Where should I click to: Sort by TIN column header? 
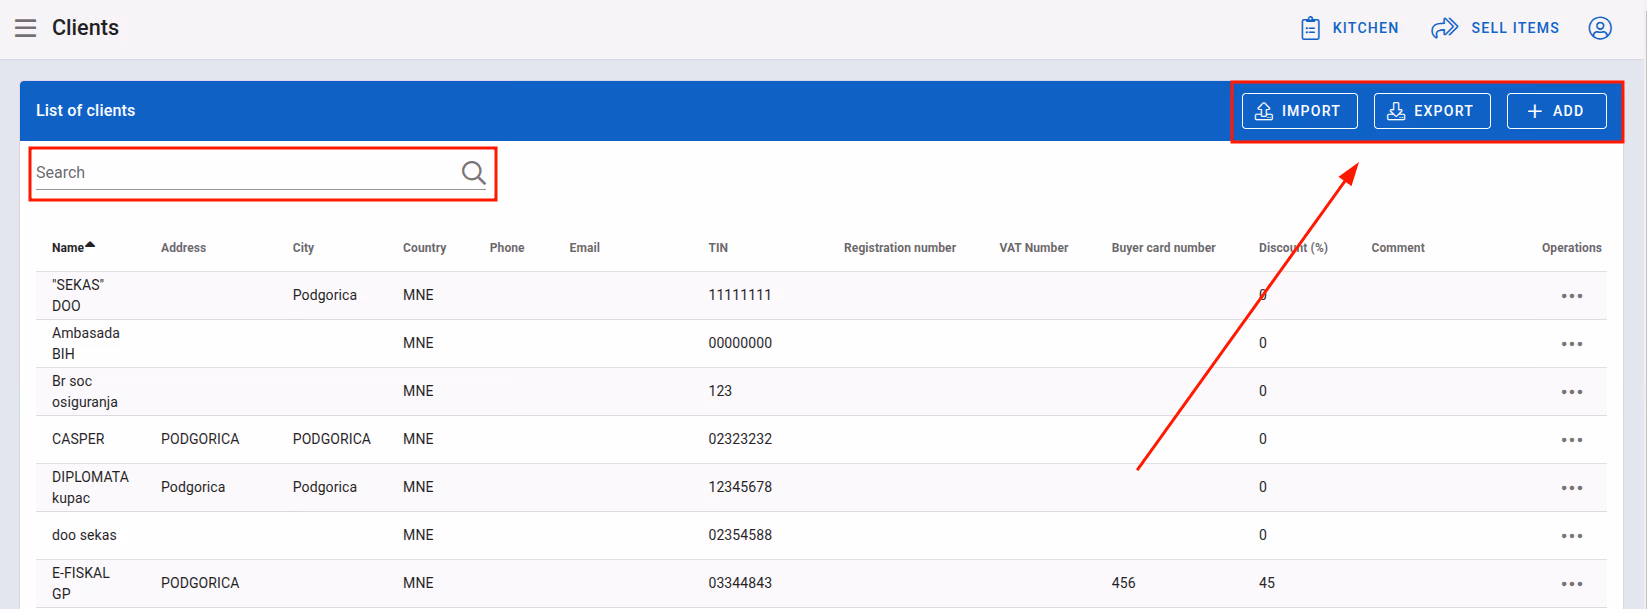[718, 247]
